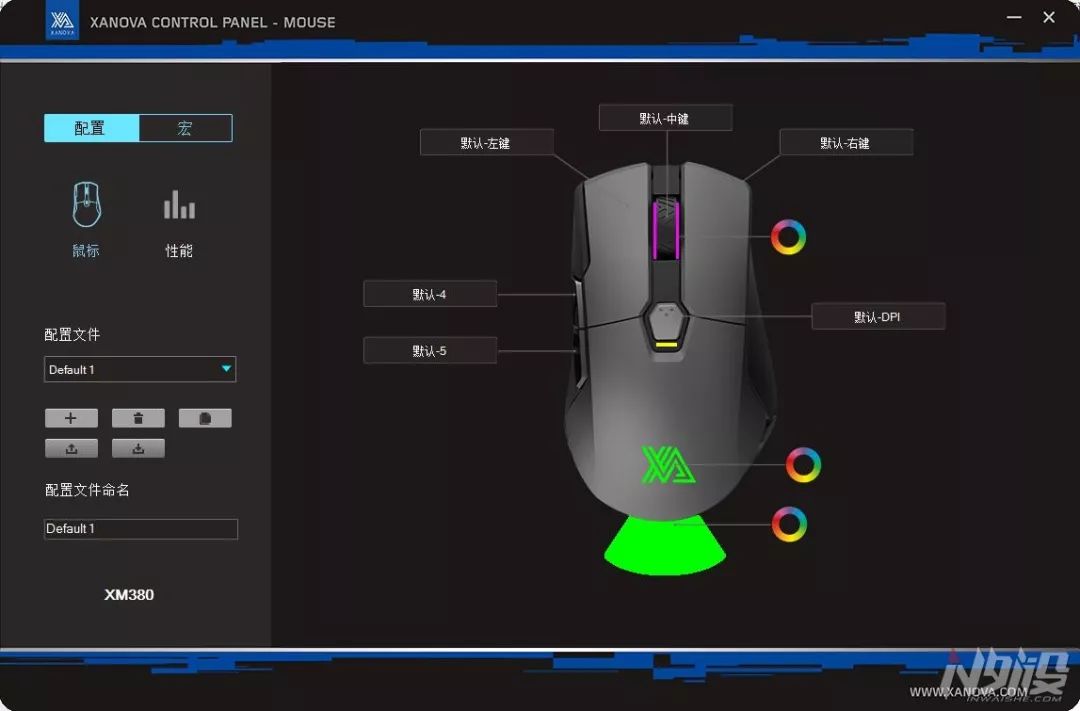Delete profile using trash icon
Image resolution: width=1080 pixels, height=711 pixels.
pyautogui.click(x=138, y=418)
